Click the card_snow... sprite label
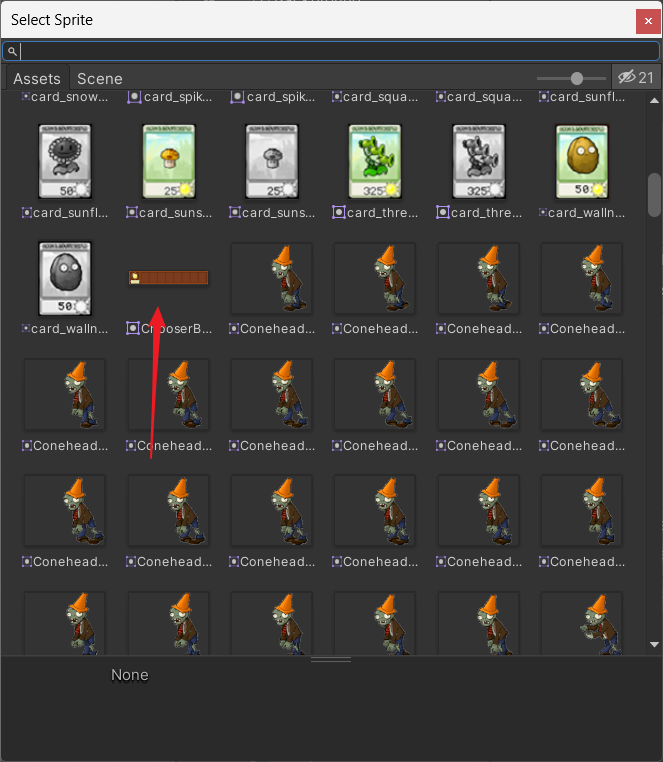663x762 pixels. click(x=70, y=97)
